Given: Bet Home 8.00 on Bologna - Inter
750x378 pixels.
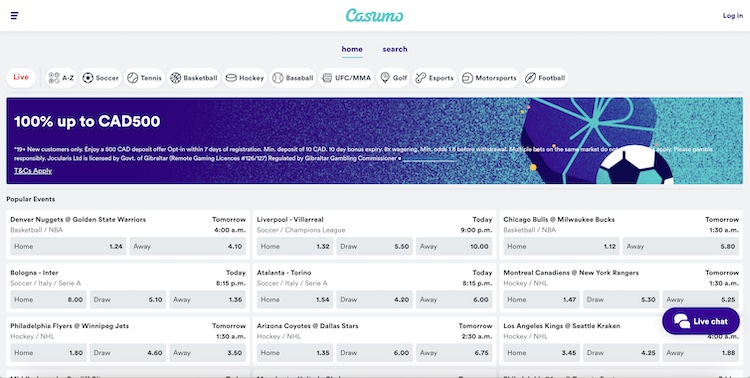Looking at the screenshot, I should coord(48,300).
